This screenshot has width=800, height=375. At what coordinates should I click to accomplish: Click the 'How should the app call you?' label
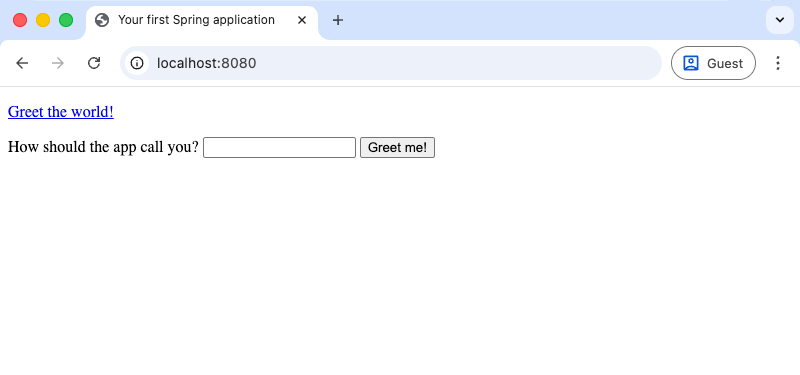coord(103,147)
